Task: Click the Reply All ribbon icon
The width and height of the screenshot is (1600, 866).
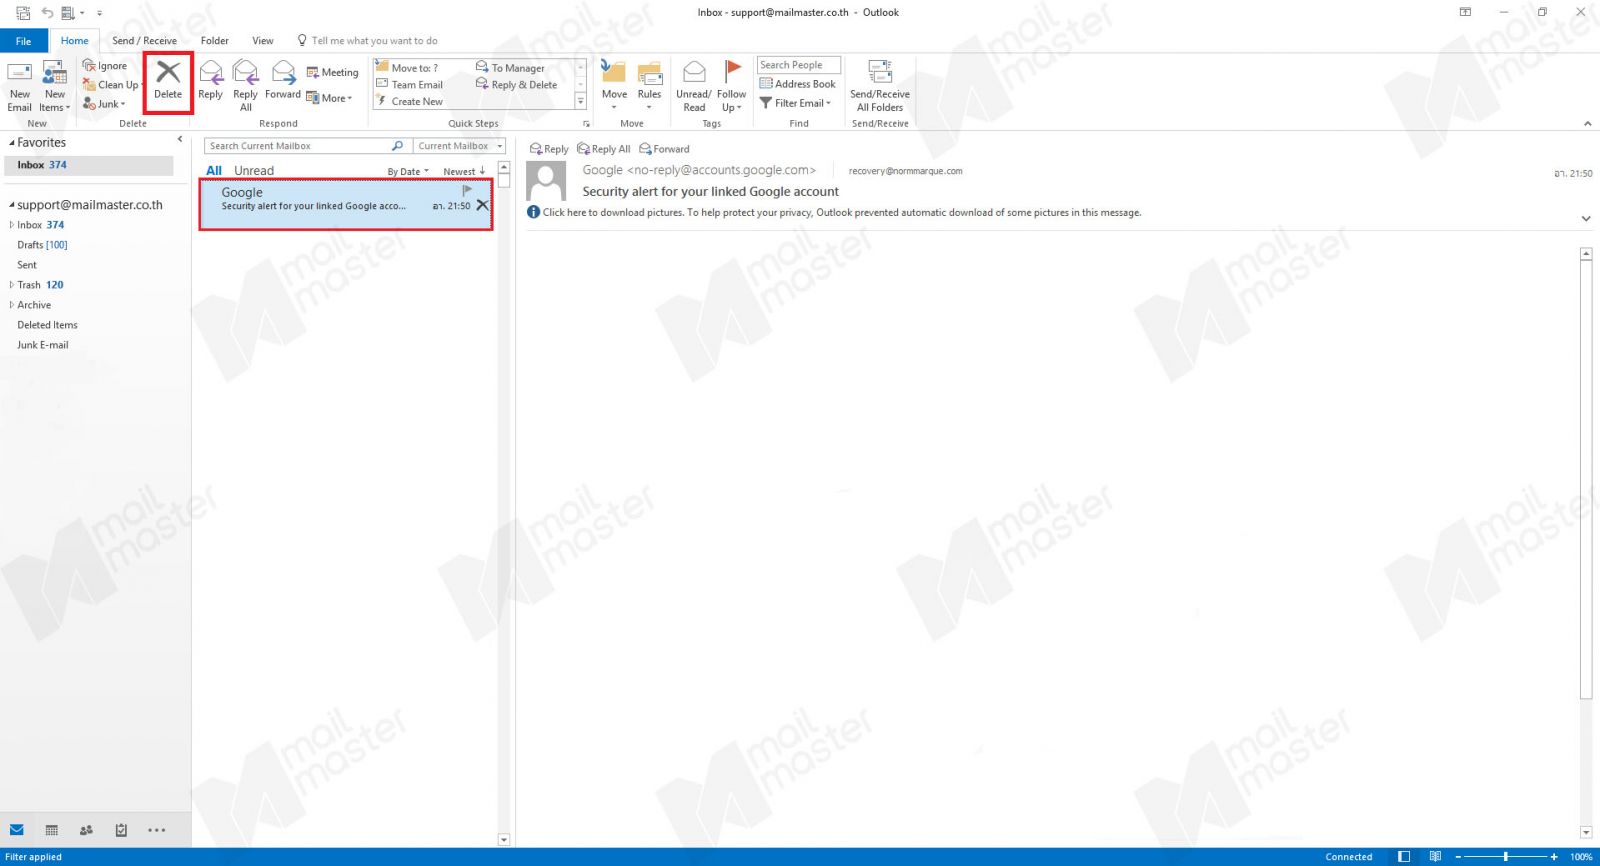Action: (x=246, y=85)
